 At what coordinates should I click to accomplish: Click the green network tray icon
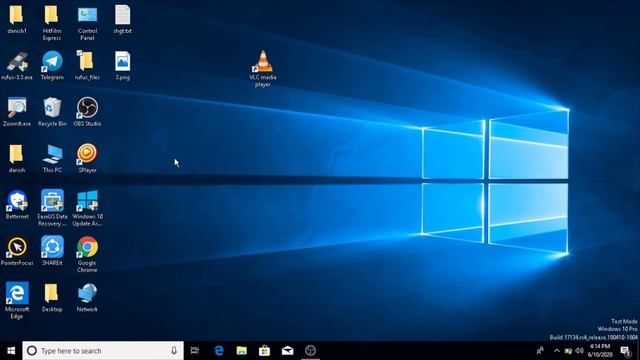pyautogui.click(x=568, y=351)
